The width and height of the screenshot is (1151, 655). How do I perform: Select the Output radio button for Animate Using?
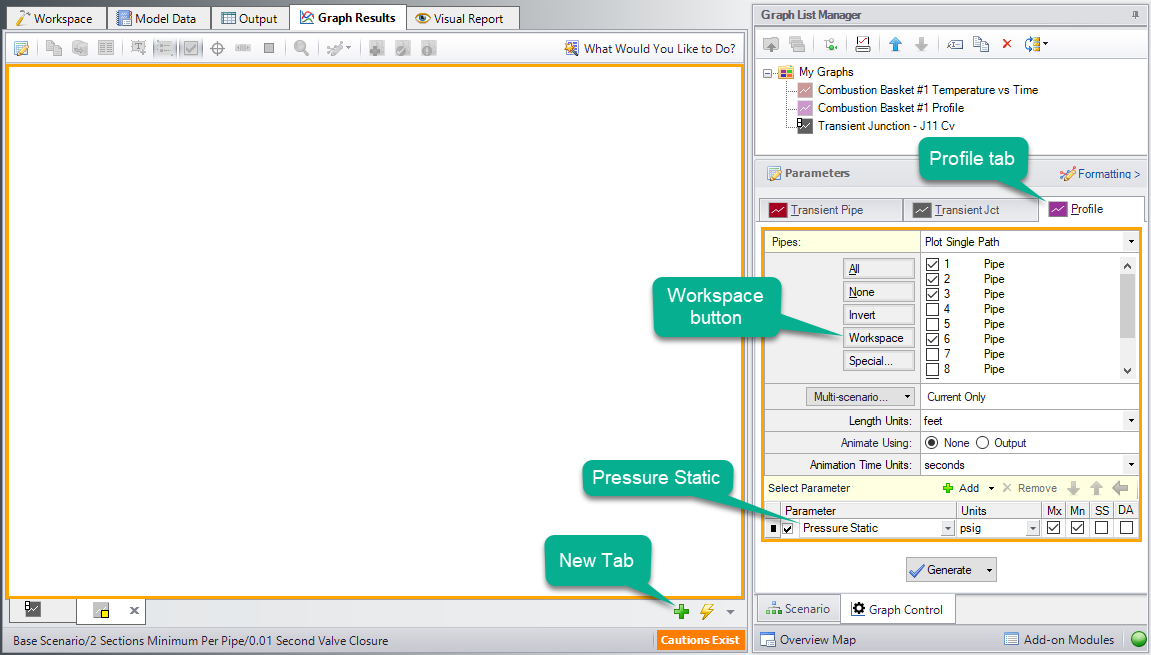[x=982, y=443]
